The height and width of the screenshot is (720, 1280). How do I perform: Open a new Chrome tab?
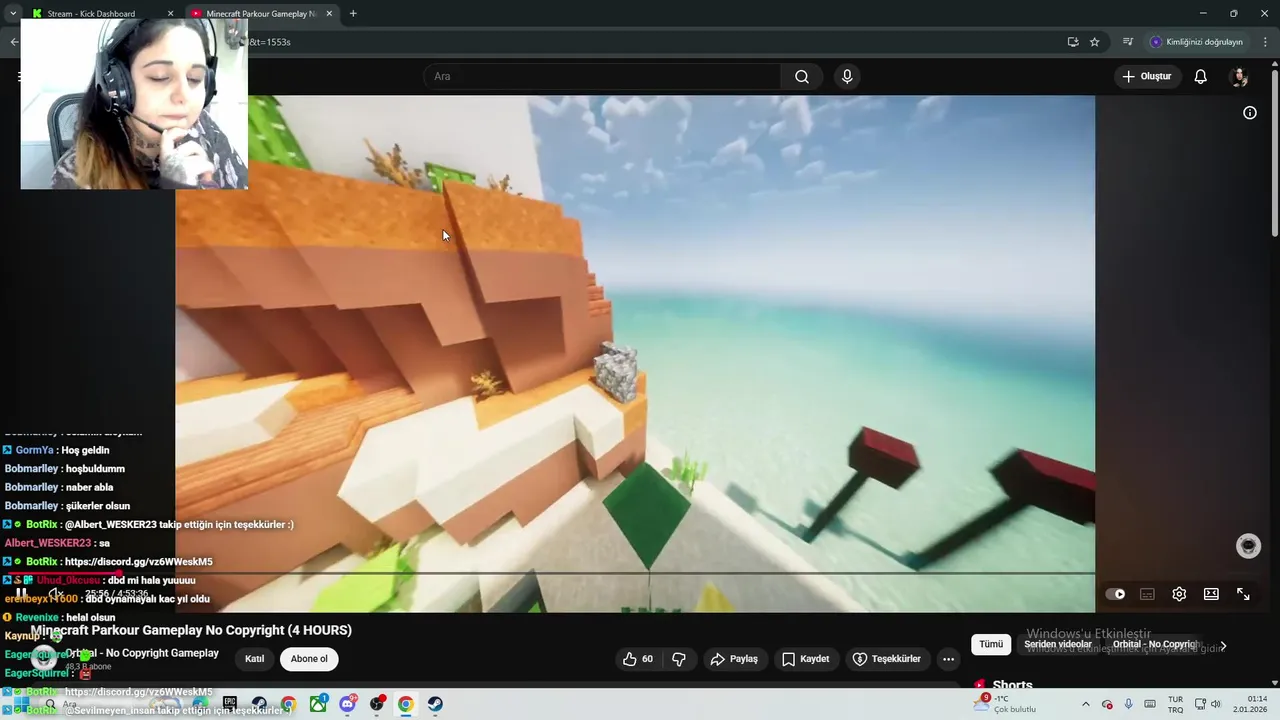coord(353,14)
